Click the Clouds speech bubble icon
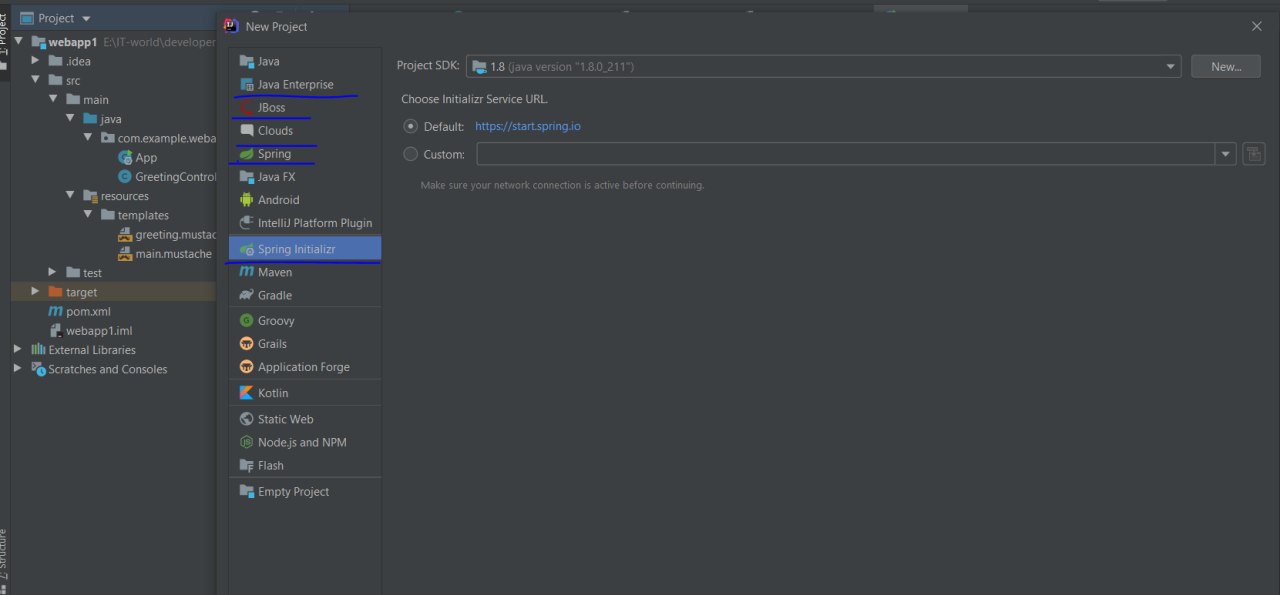This screenshot has height=595, width=1280. tap(246, 130)
